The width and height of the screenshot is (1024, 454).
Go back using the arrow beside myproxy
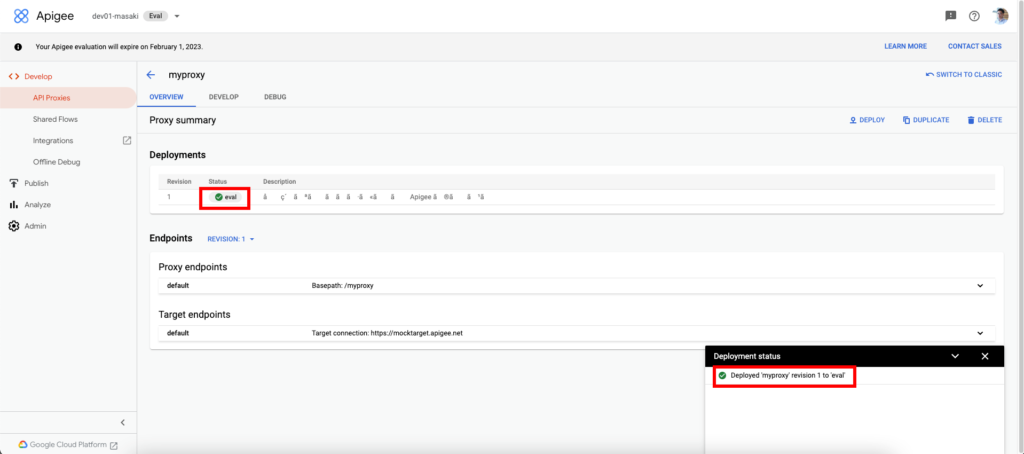(x=151, y=75)
